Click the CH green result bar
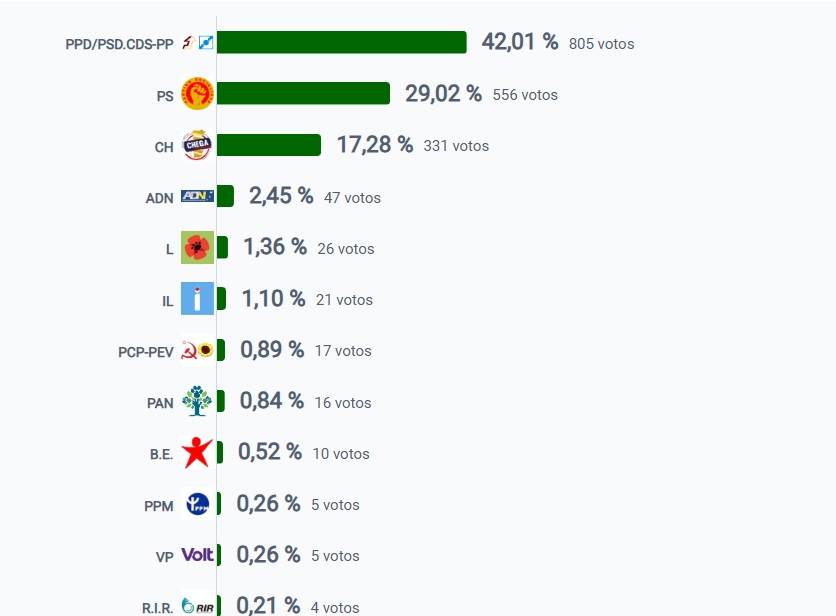 click(x=269, y=145)
